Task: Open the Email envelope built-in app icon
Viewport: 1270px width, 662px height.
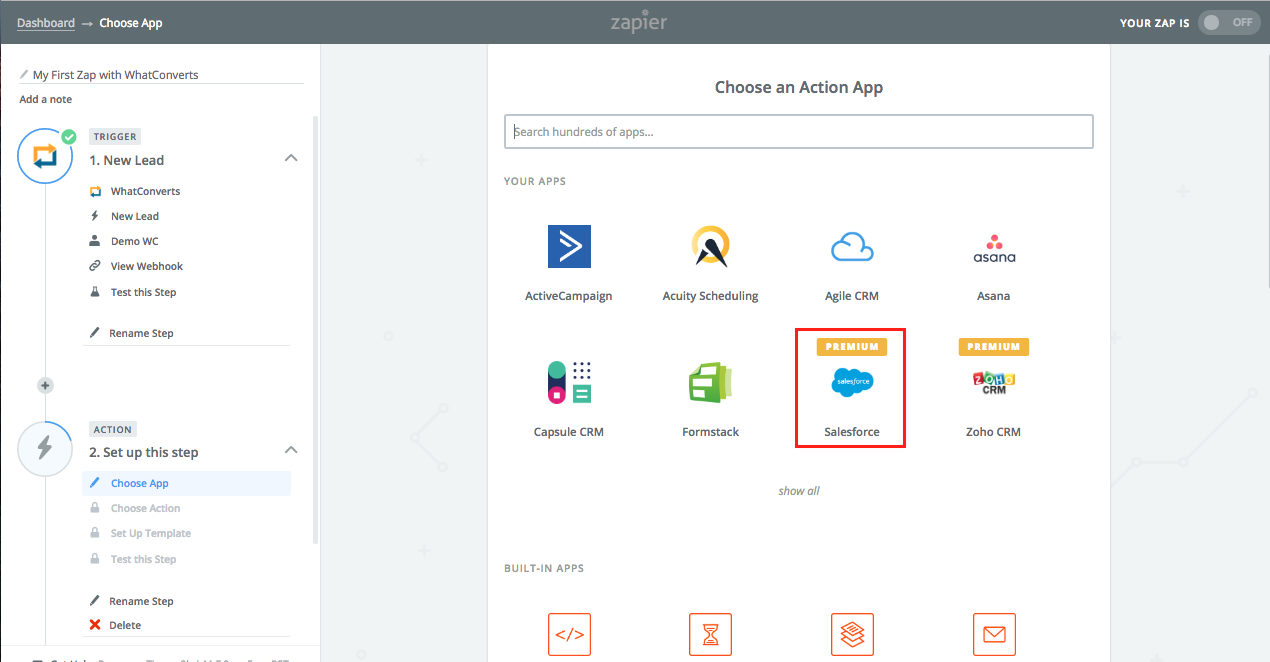Action: pyautogui.click(x=994, y=634)
